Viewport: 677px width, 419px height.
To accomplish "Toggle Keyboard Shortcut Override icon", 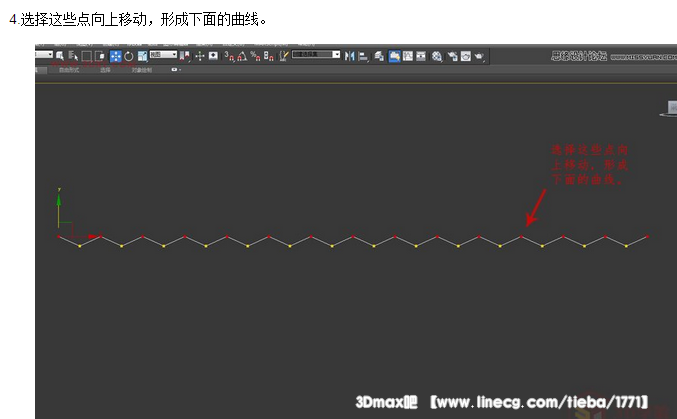I will click(213, 56).
